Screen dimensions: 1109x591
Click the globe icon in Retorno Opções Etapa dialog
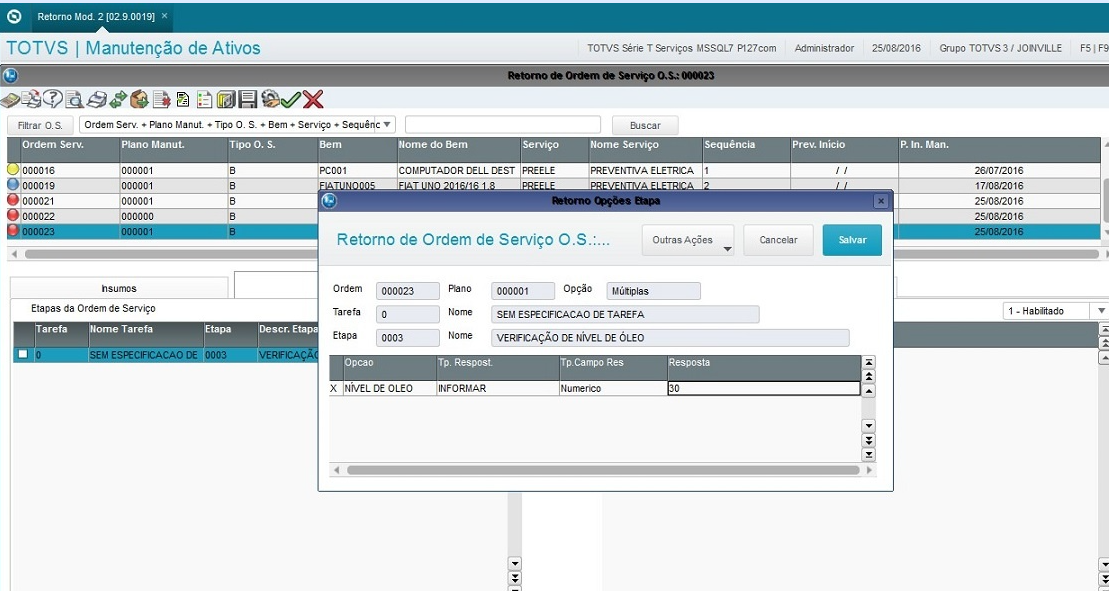click(329, 201)
